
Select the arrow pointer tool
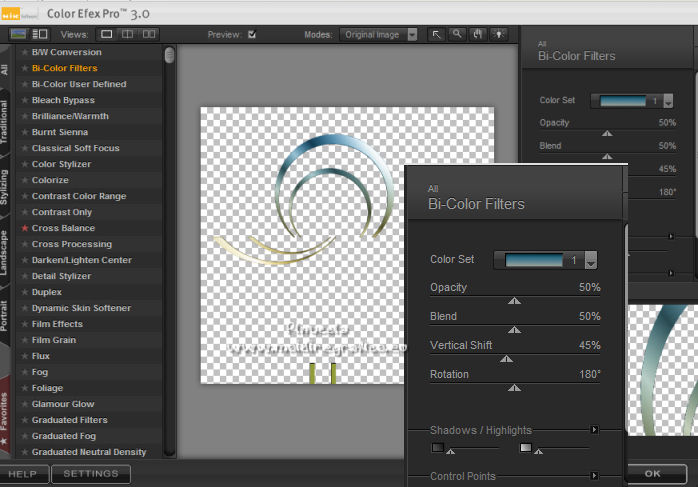pyautogui.click(x=437, y=34)
